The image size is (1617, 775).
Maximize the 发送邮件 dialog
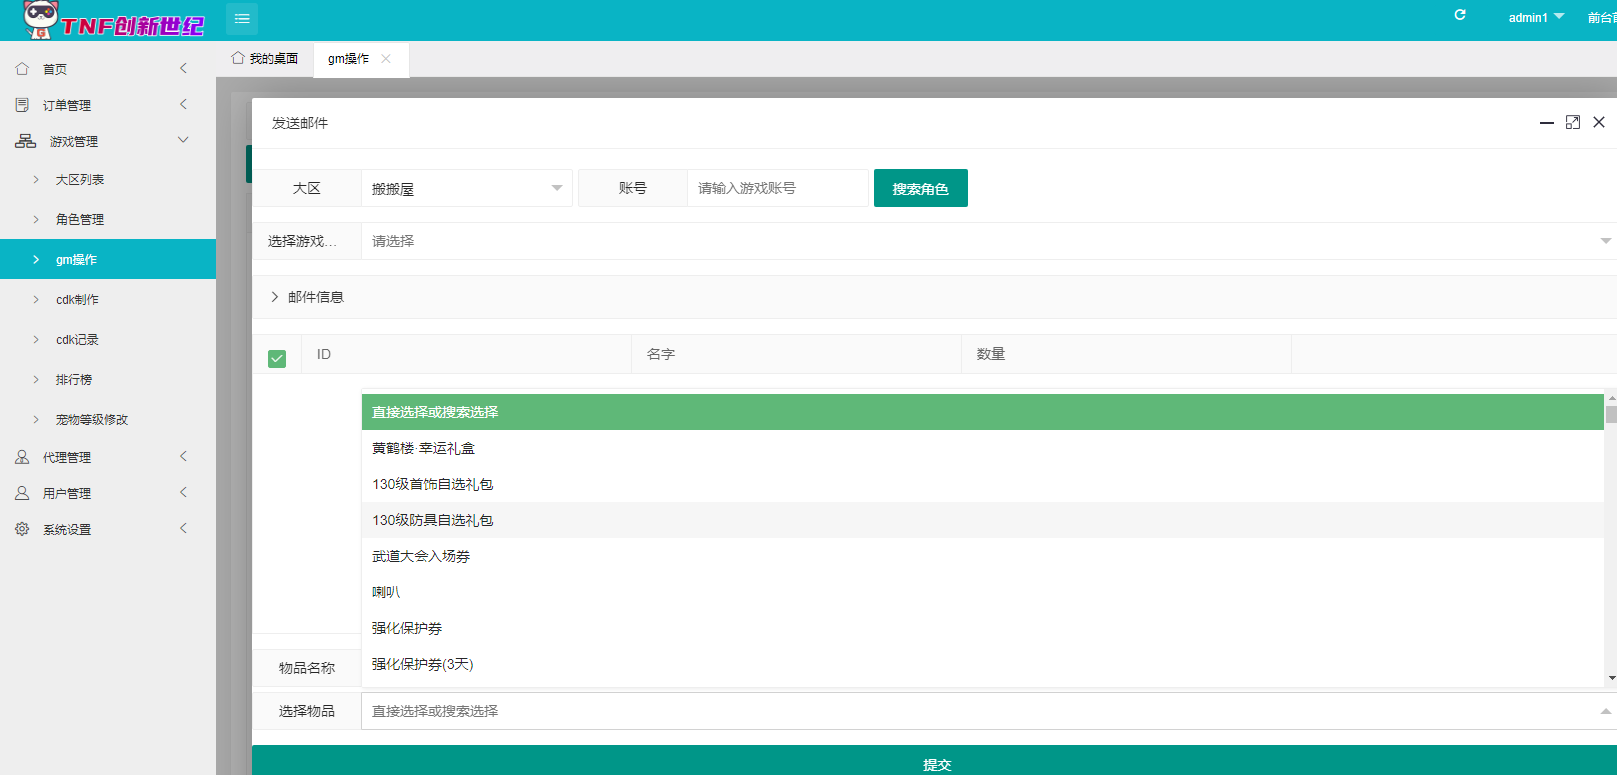tap(1573, 122)
